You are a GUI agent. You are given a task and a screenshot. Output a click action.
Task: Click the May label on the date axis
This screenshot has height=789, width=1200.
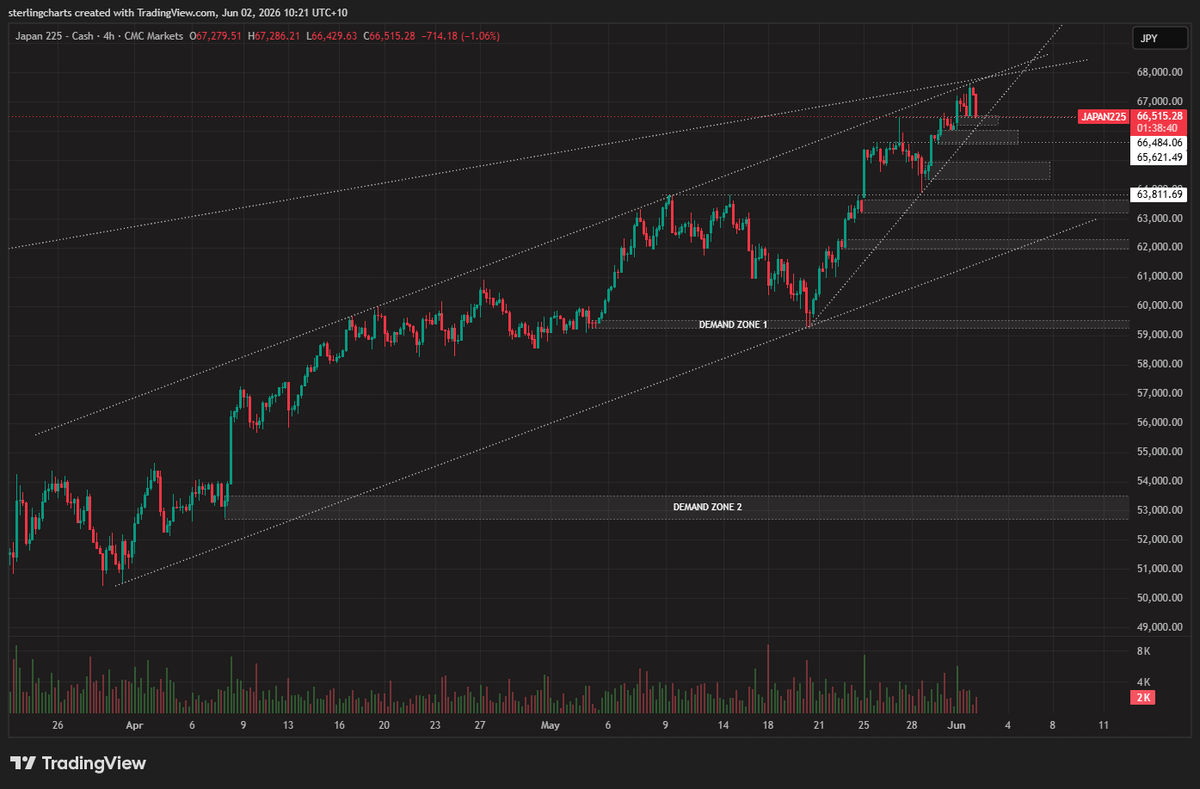(550, 724)
